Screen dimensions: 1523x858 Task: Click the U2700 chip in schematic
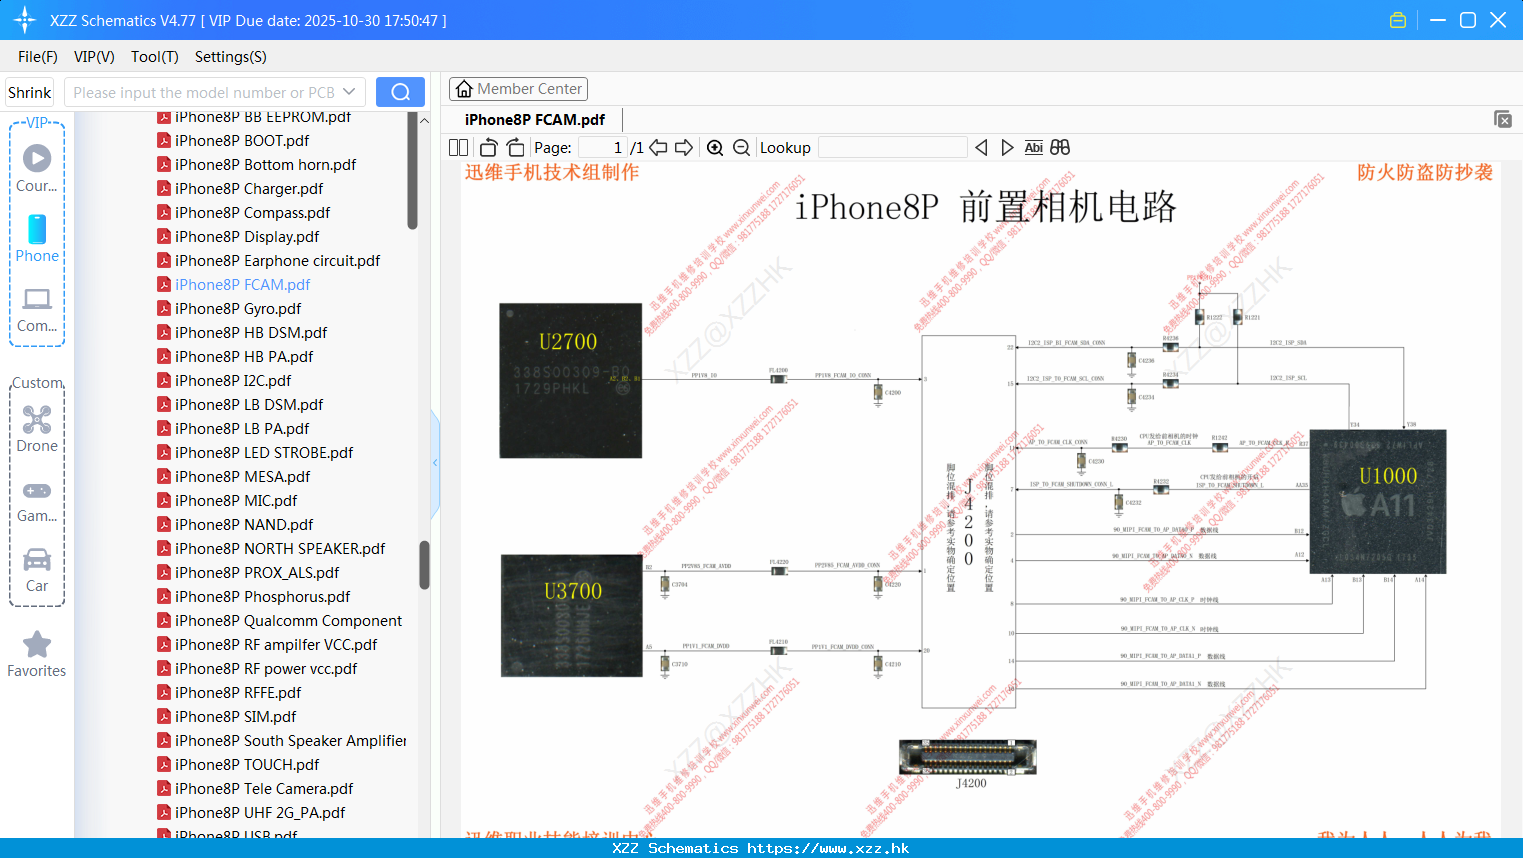click(570, 380)
